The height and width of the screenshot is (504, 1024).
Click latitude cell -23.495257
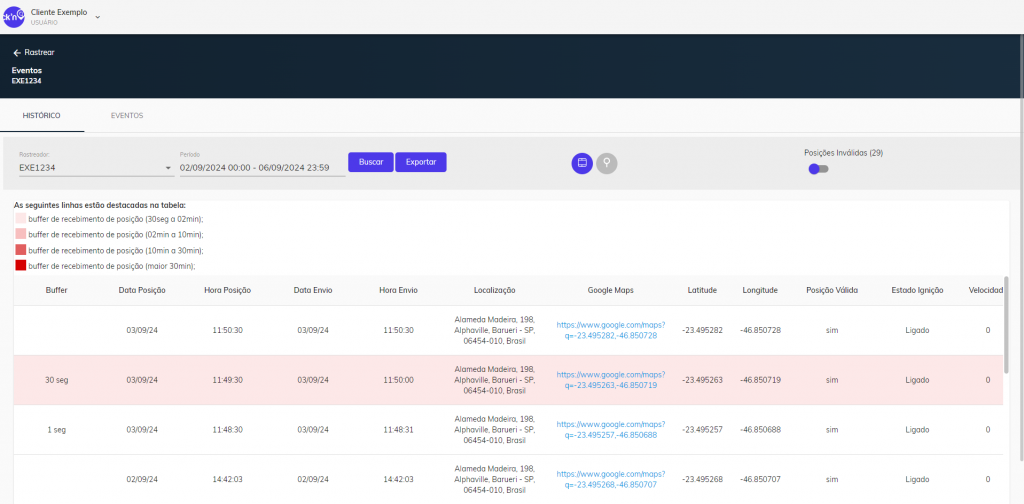702,430
